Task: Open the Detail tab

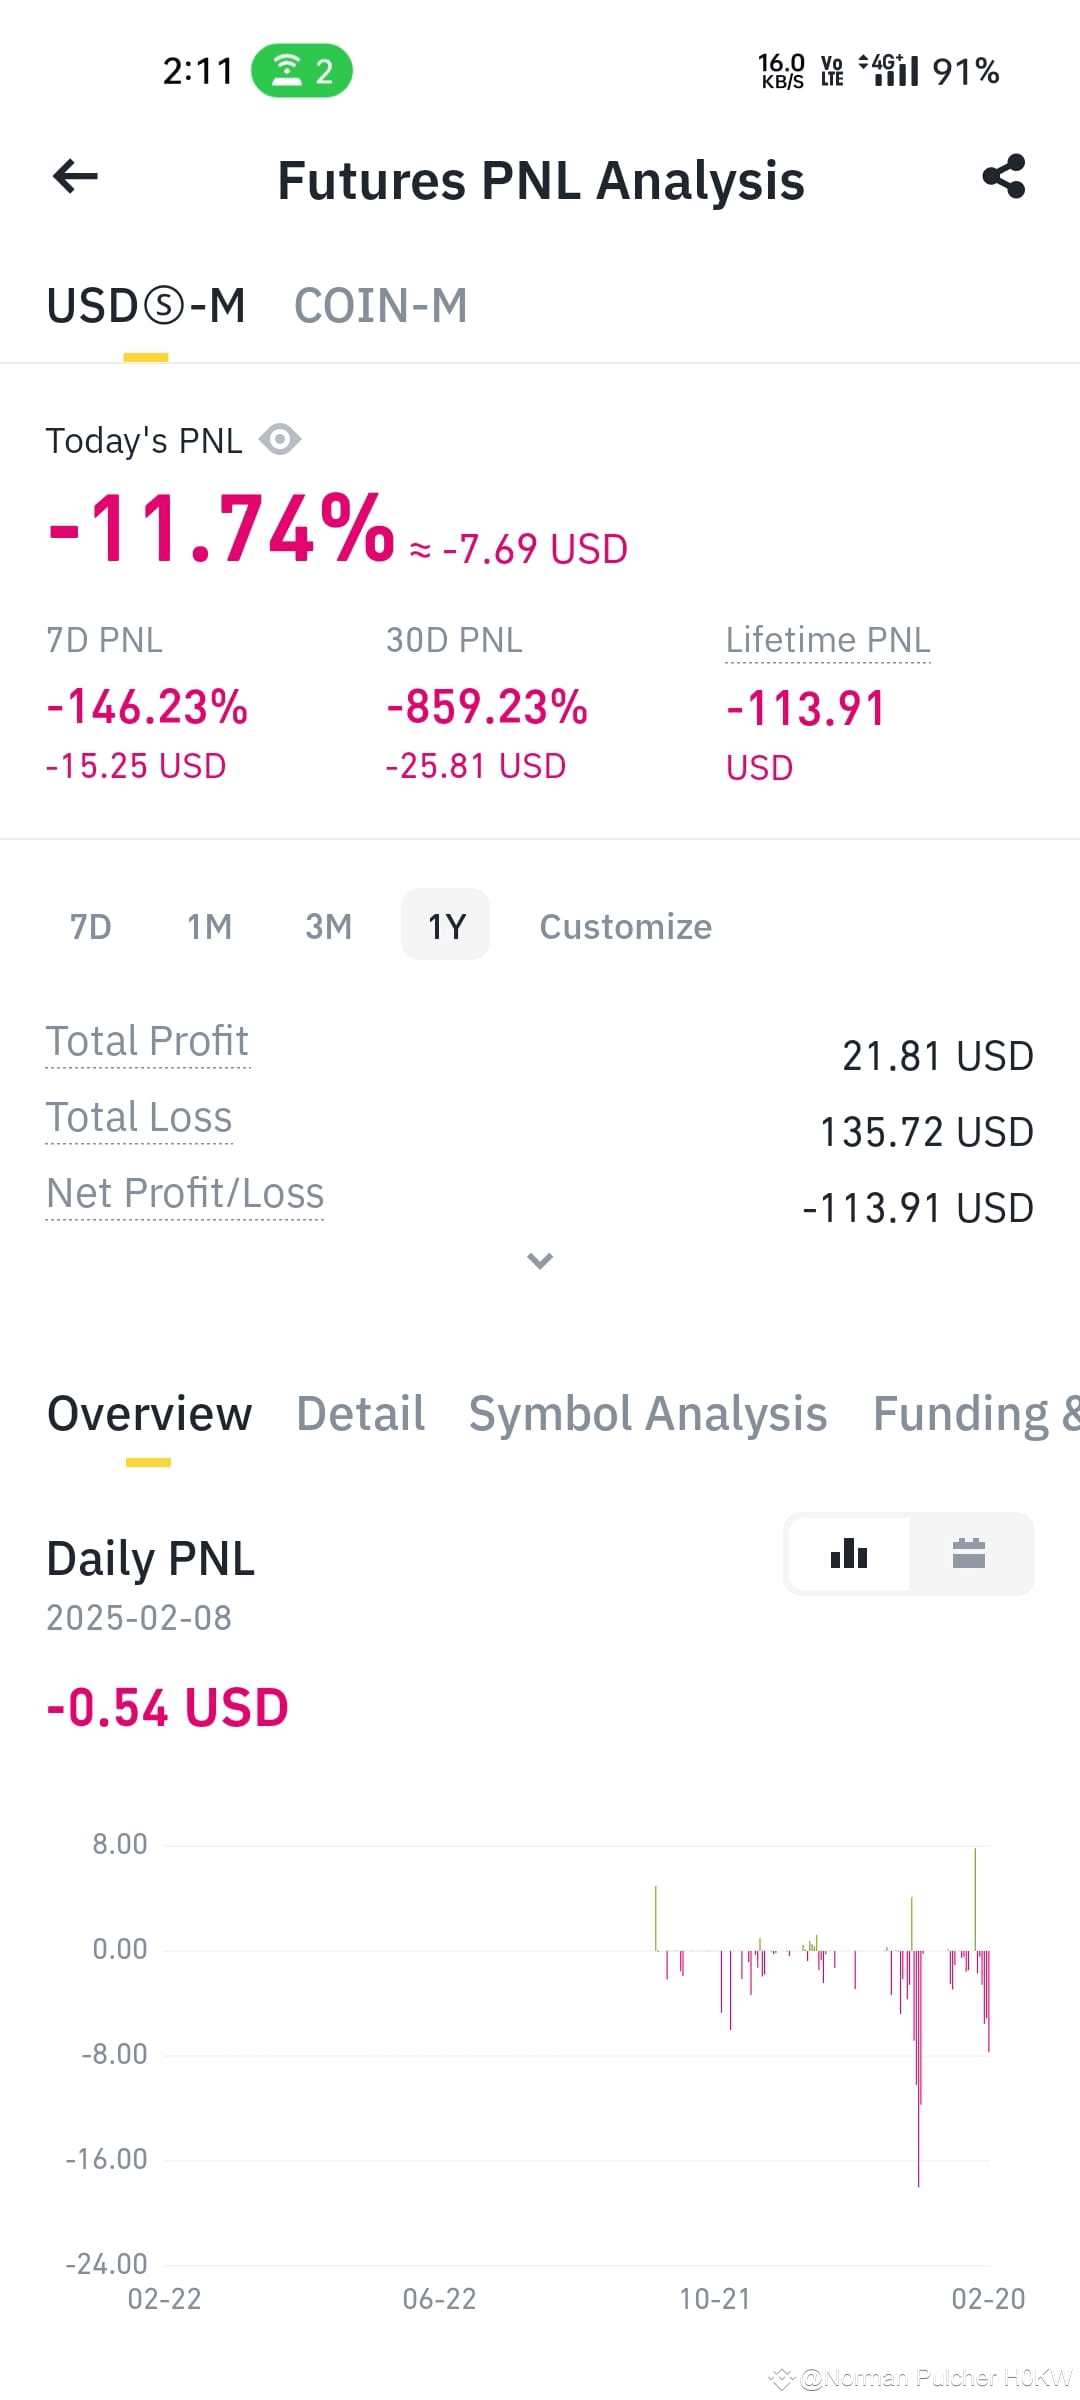Action: pos(361,1414)
